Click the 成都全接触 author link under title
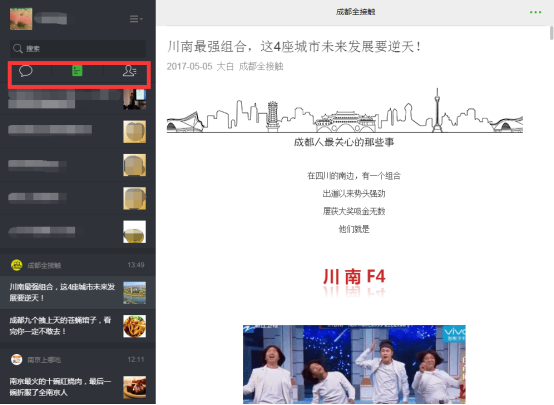Viewport: 554px width, 405px height. pyautogui.click(x=261, y=66)
